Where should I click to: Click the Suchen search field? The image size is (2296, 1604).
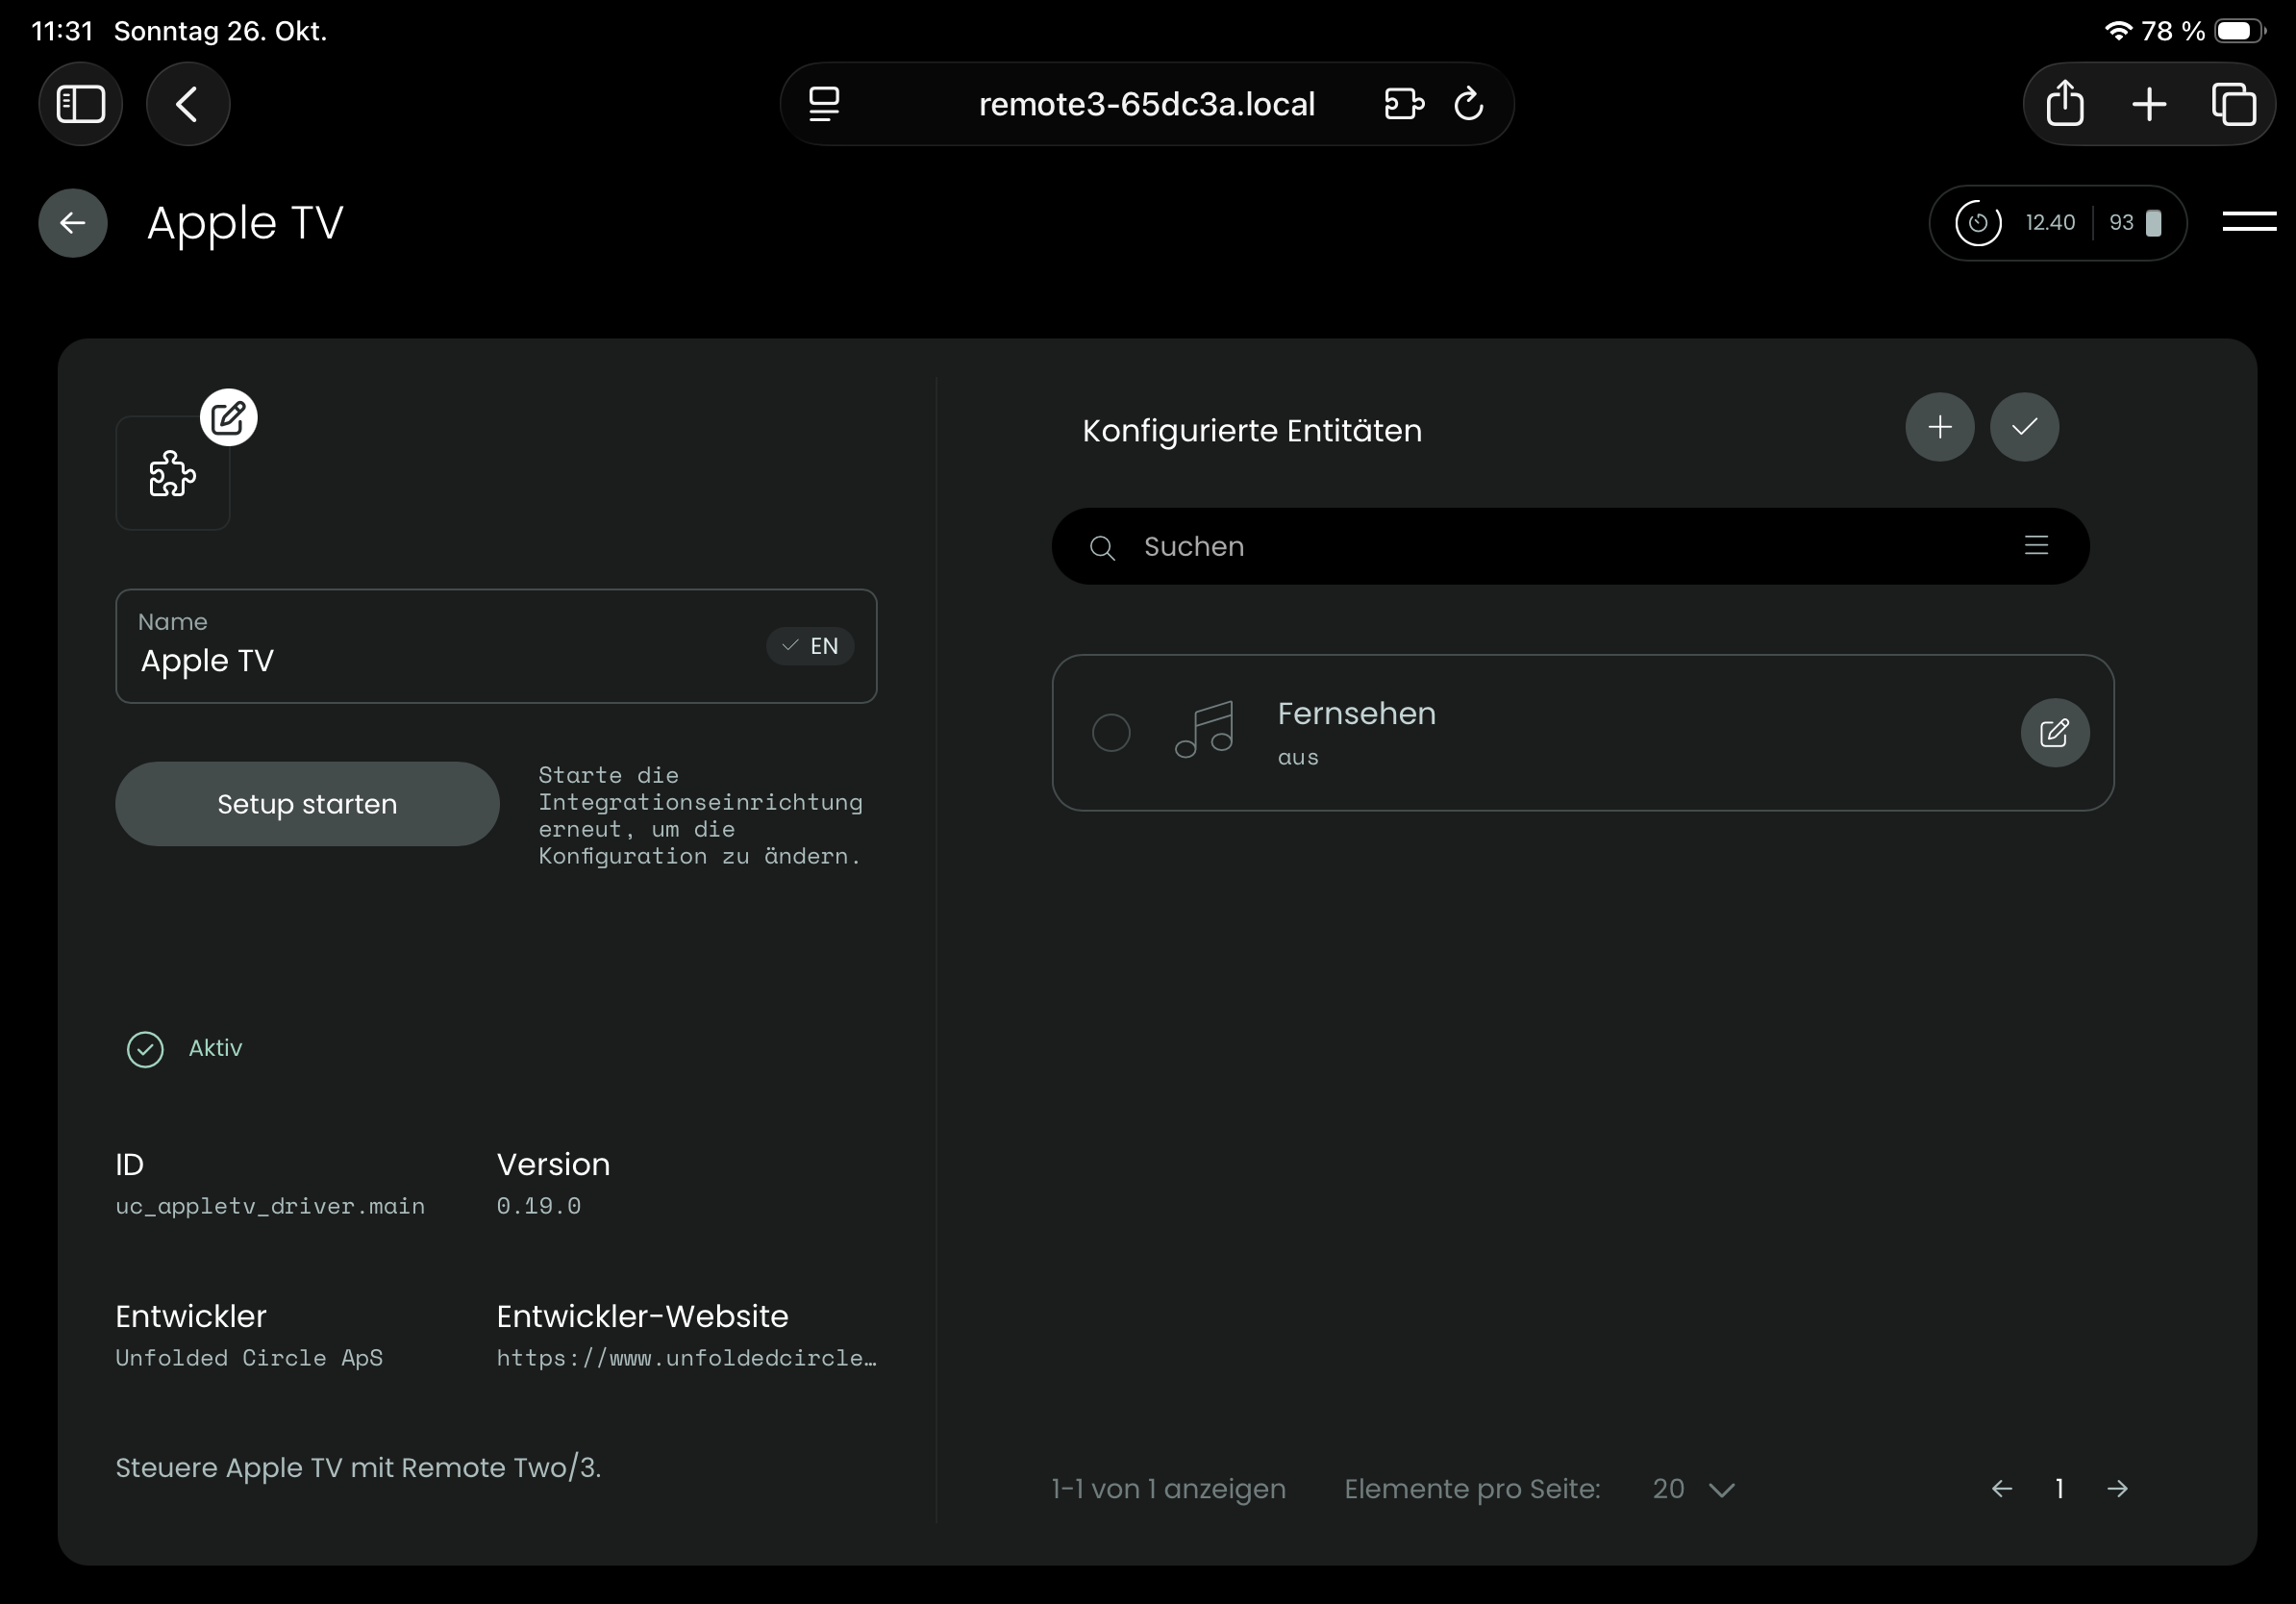click(1570, 546)
